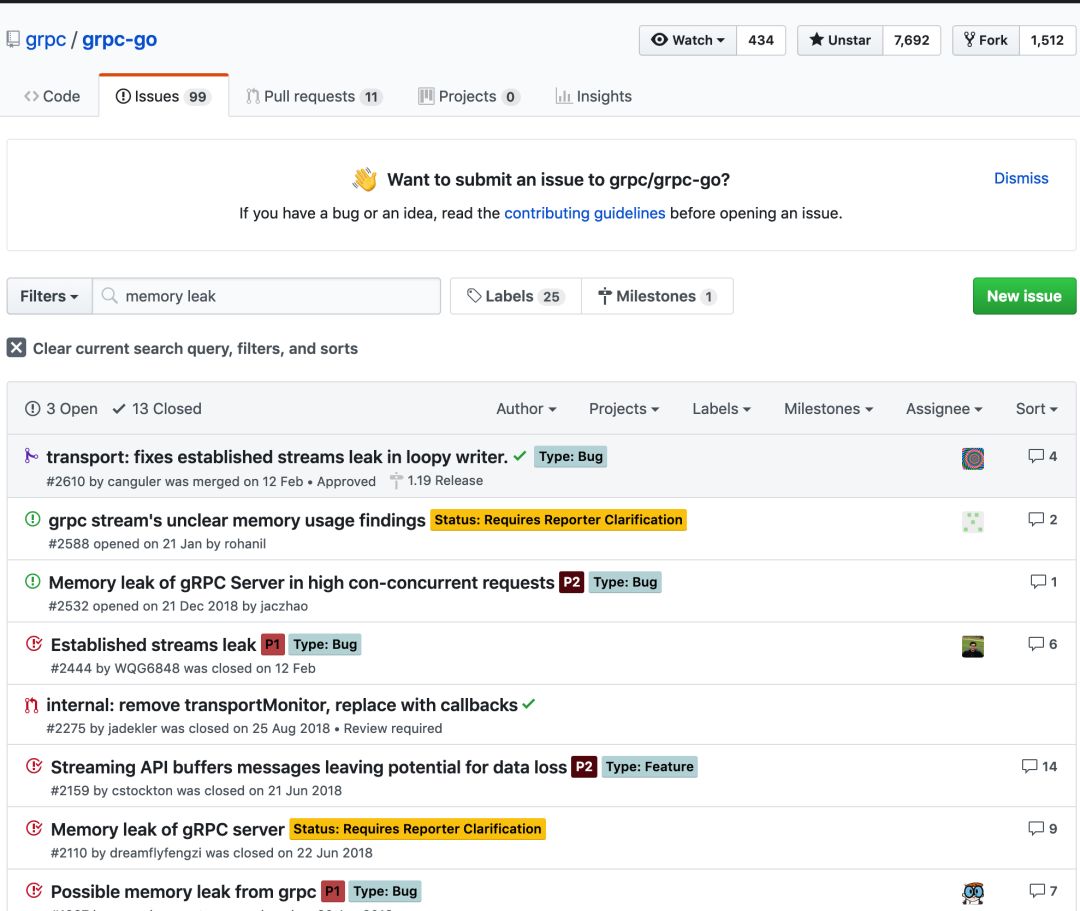Image resolution: width=1080 pixels, height=911 pixels.
Task: Click the canguler author link
Action: point(134,481)
